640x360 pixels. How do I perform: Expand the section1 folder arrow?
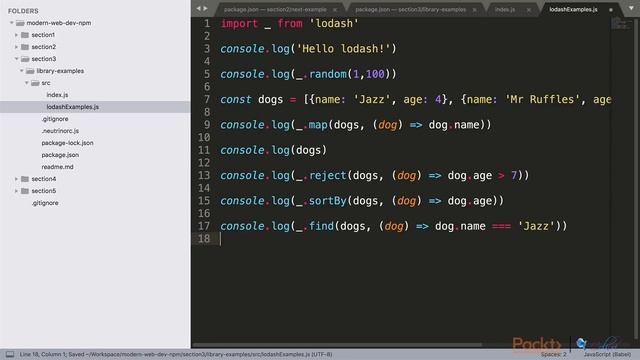click(16, 35)
